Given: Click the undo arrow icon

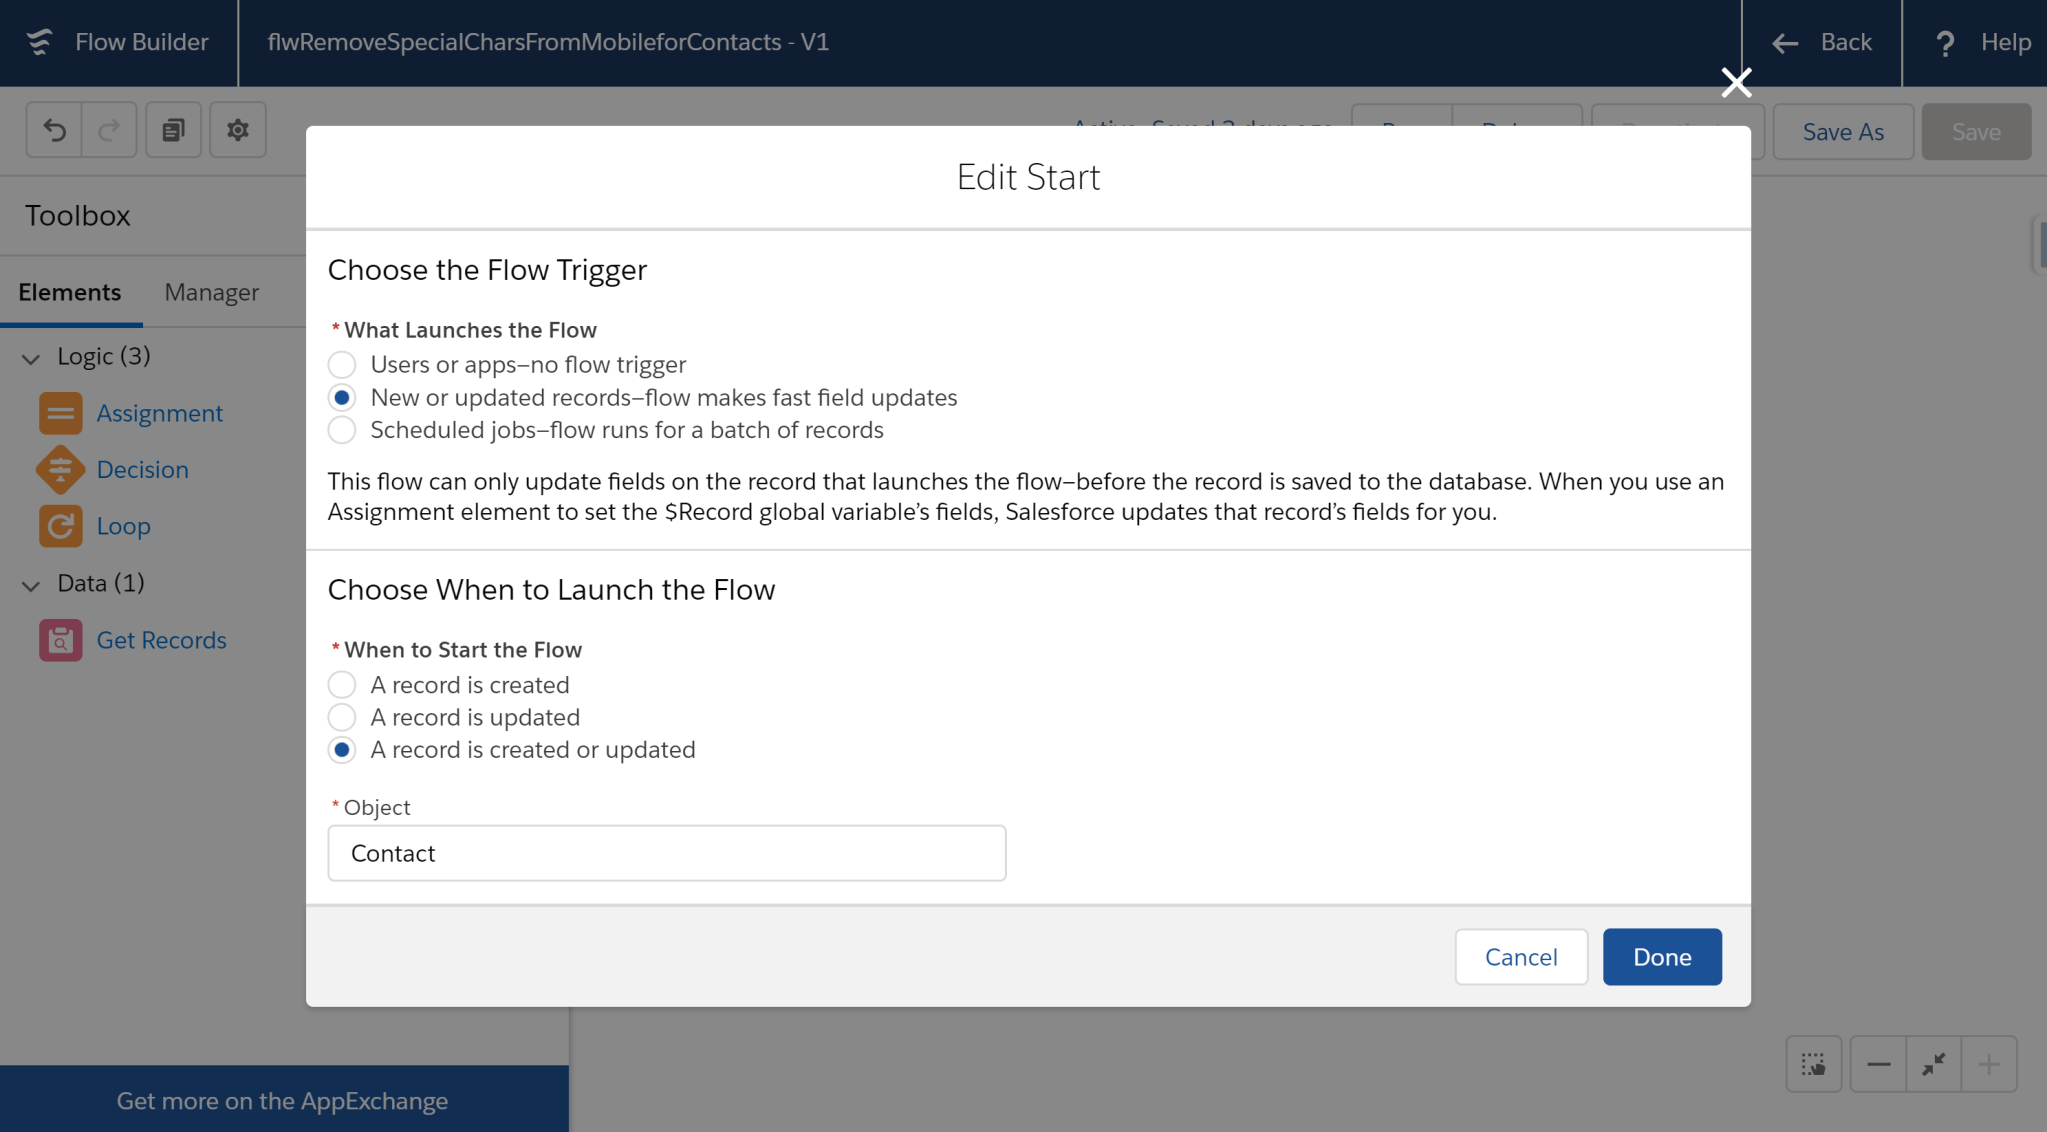Looking at the screenshot, I should (54, 130).
